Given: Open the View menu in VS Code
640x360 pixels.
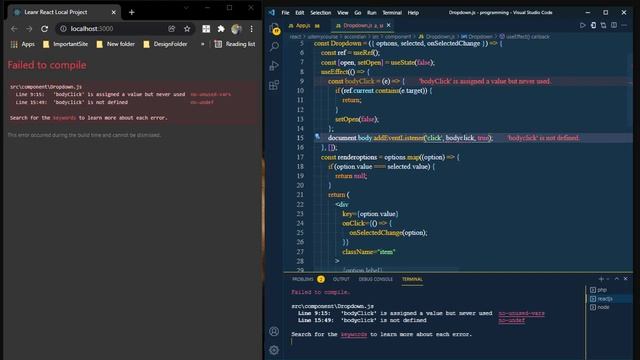Looking at the screenshot, I should pyautogui.click(x=342, y=13).
